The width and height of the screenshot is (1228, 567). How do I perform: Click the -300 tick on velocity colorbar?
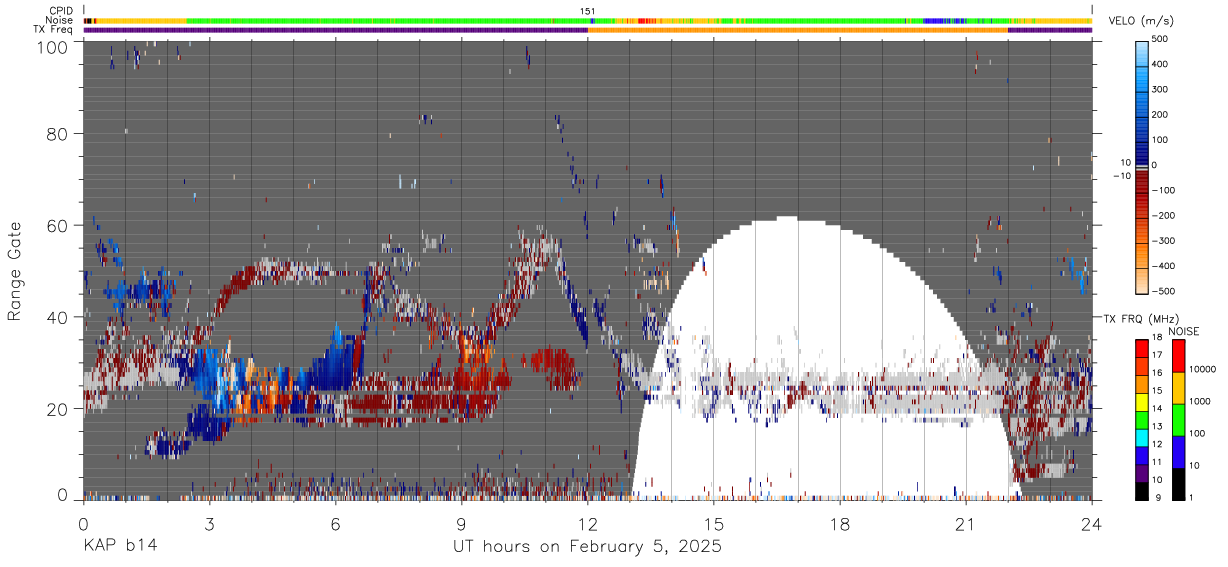[x=1166, y=241]
